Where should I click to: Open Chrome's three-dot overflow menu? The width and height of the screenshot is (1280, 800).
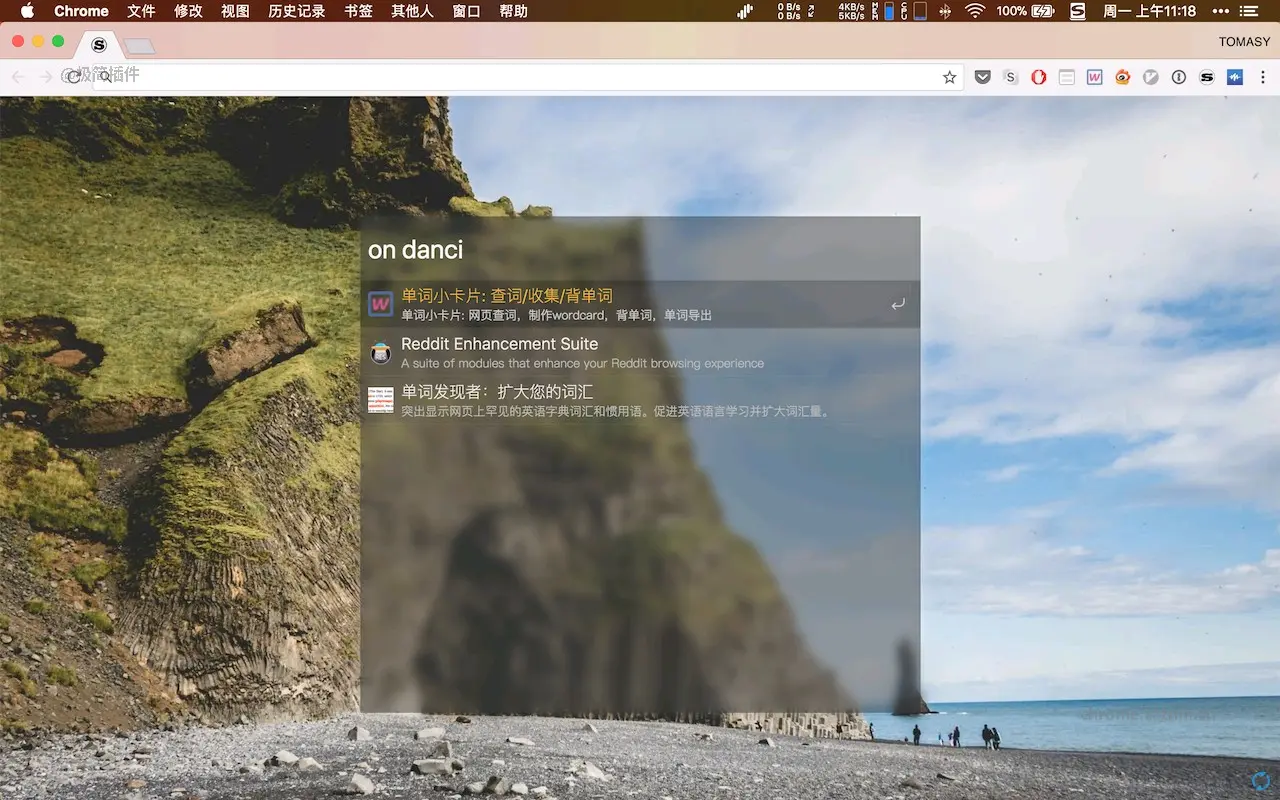pos(1263,77)
